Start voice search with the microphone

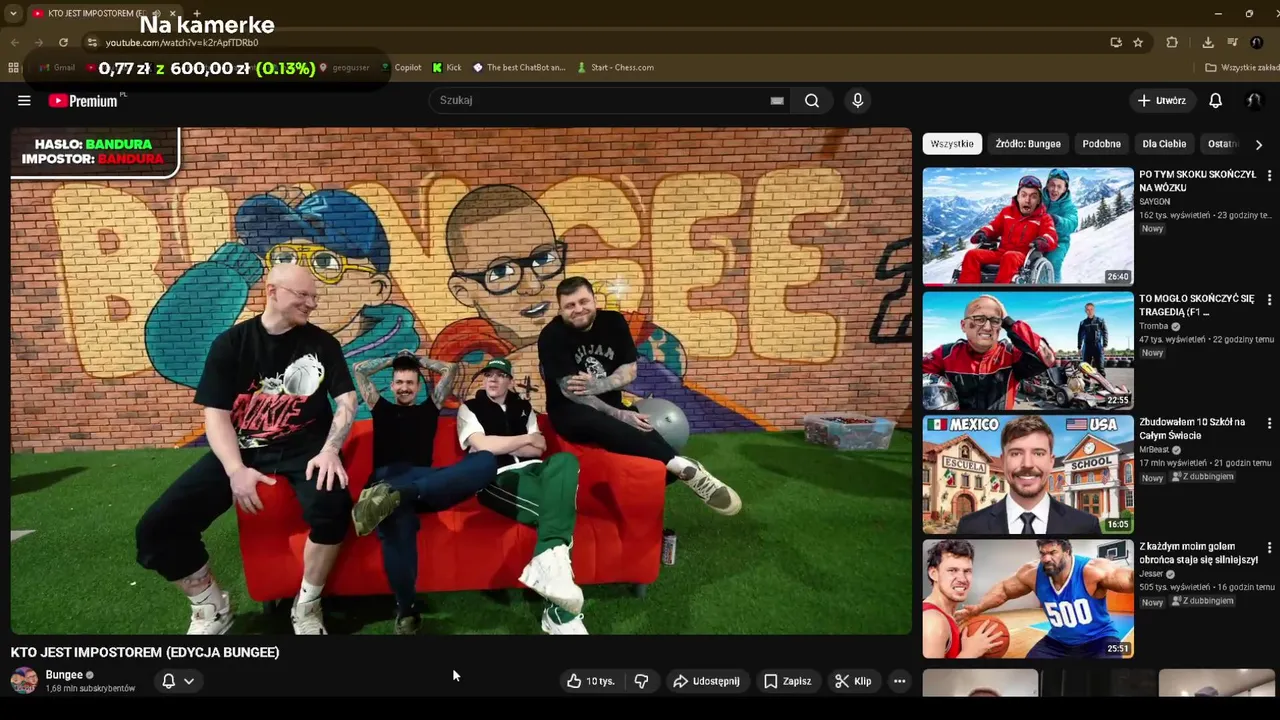(857, 100)
